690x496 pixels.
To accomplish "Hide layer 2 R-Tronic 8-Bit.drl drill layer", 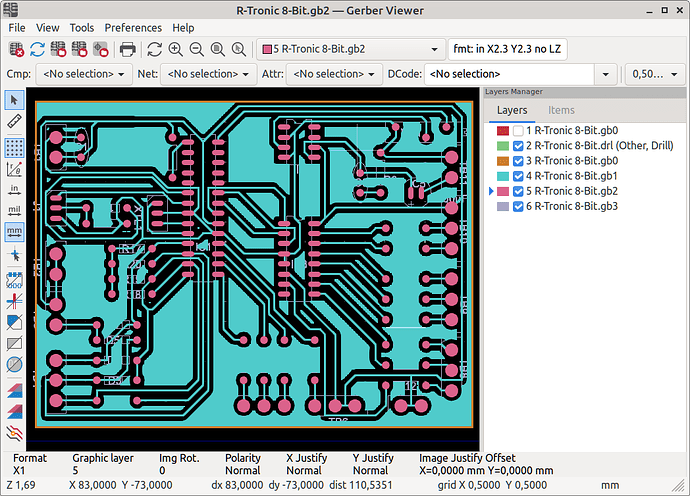I will tap(518, 146).
